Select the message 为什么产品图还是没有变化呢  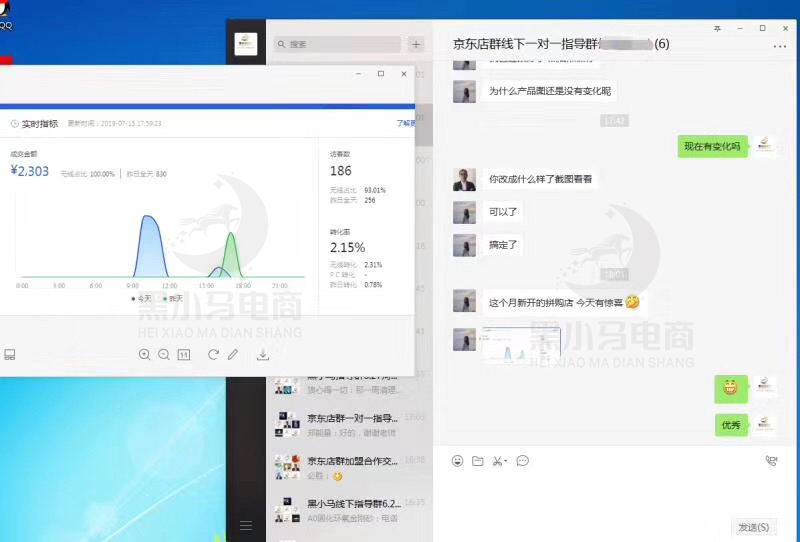pyautogui.click(x=549, y=91)
